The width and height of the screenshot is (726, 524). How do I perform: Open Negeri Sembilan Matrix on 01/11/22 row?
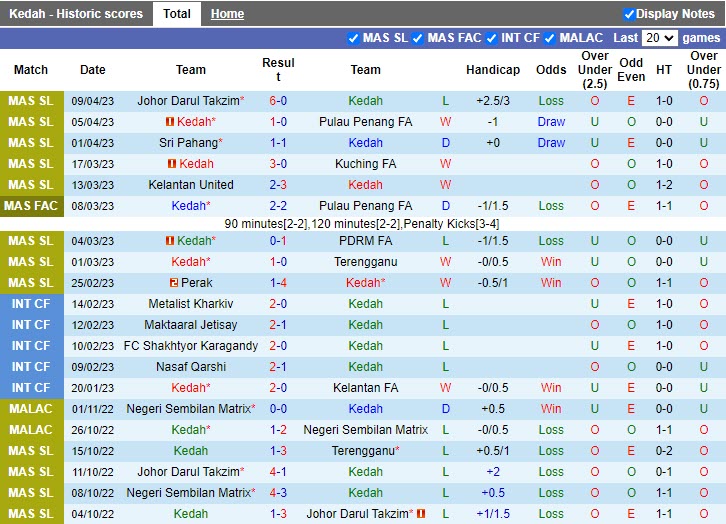coord(188,409)
